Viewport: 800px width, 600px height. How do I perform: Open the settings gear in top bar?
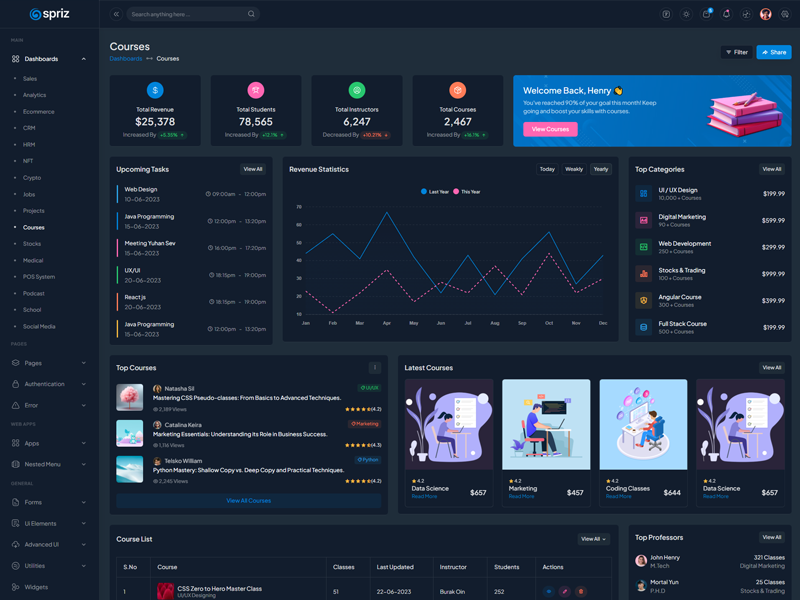pos(785,14)
